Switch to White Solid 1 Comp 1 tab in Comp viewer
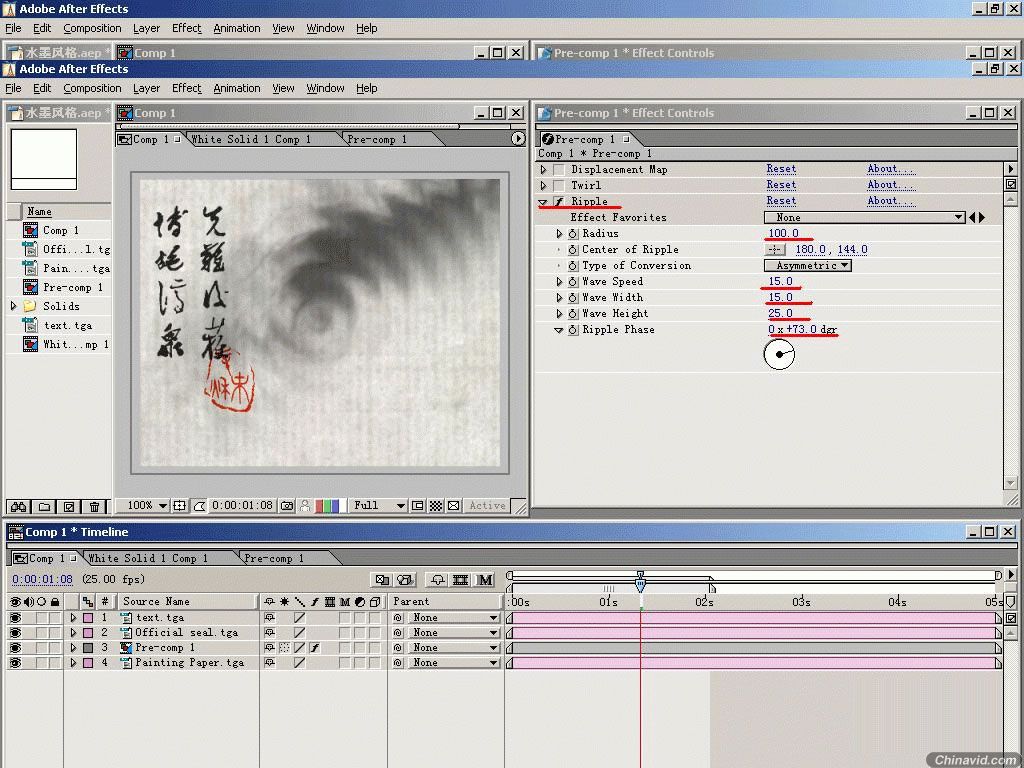 (251, 139)
